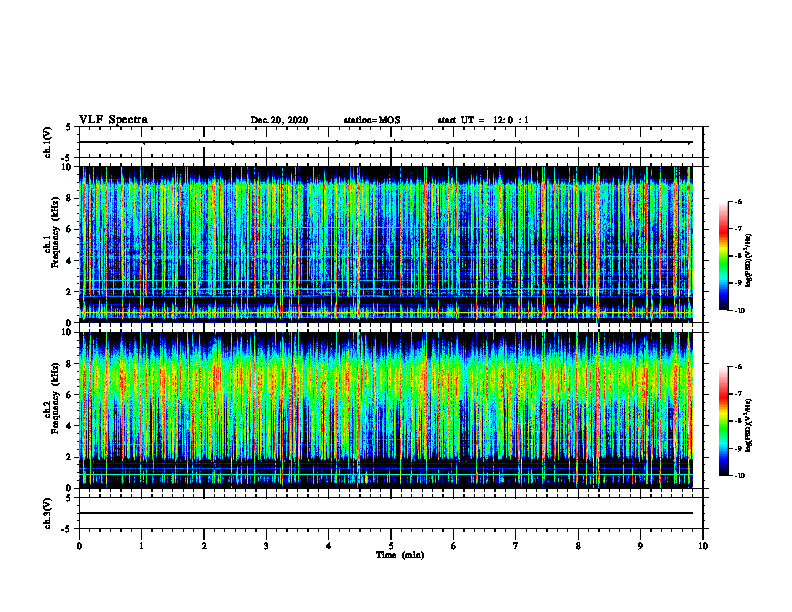
Task: Select the ch.1 "Frequency (kHz)" axis label
Action: pos(55,232)
